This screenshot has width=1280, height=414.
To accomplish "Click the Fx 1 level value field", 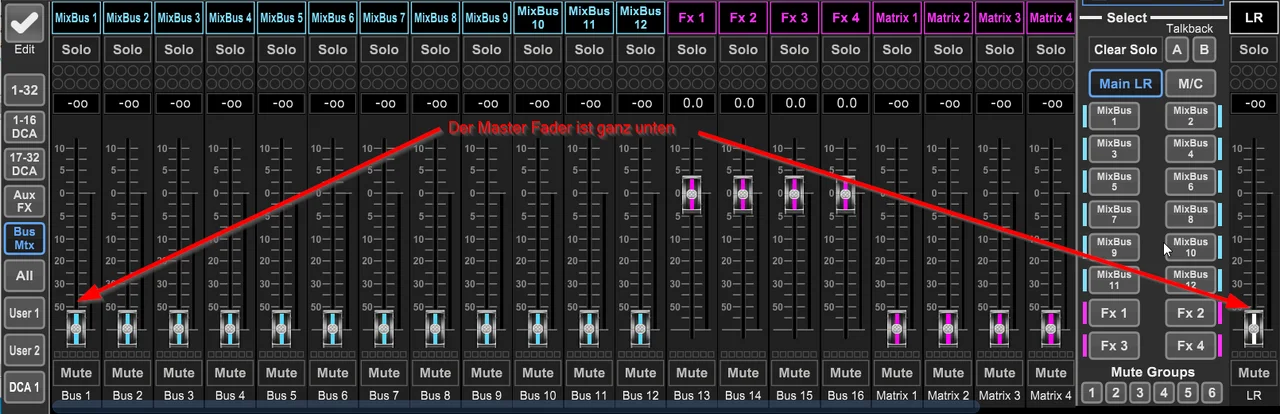I will point(692,103).
